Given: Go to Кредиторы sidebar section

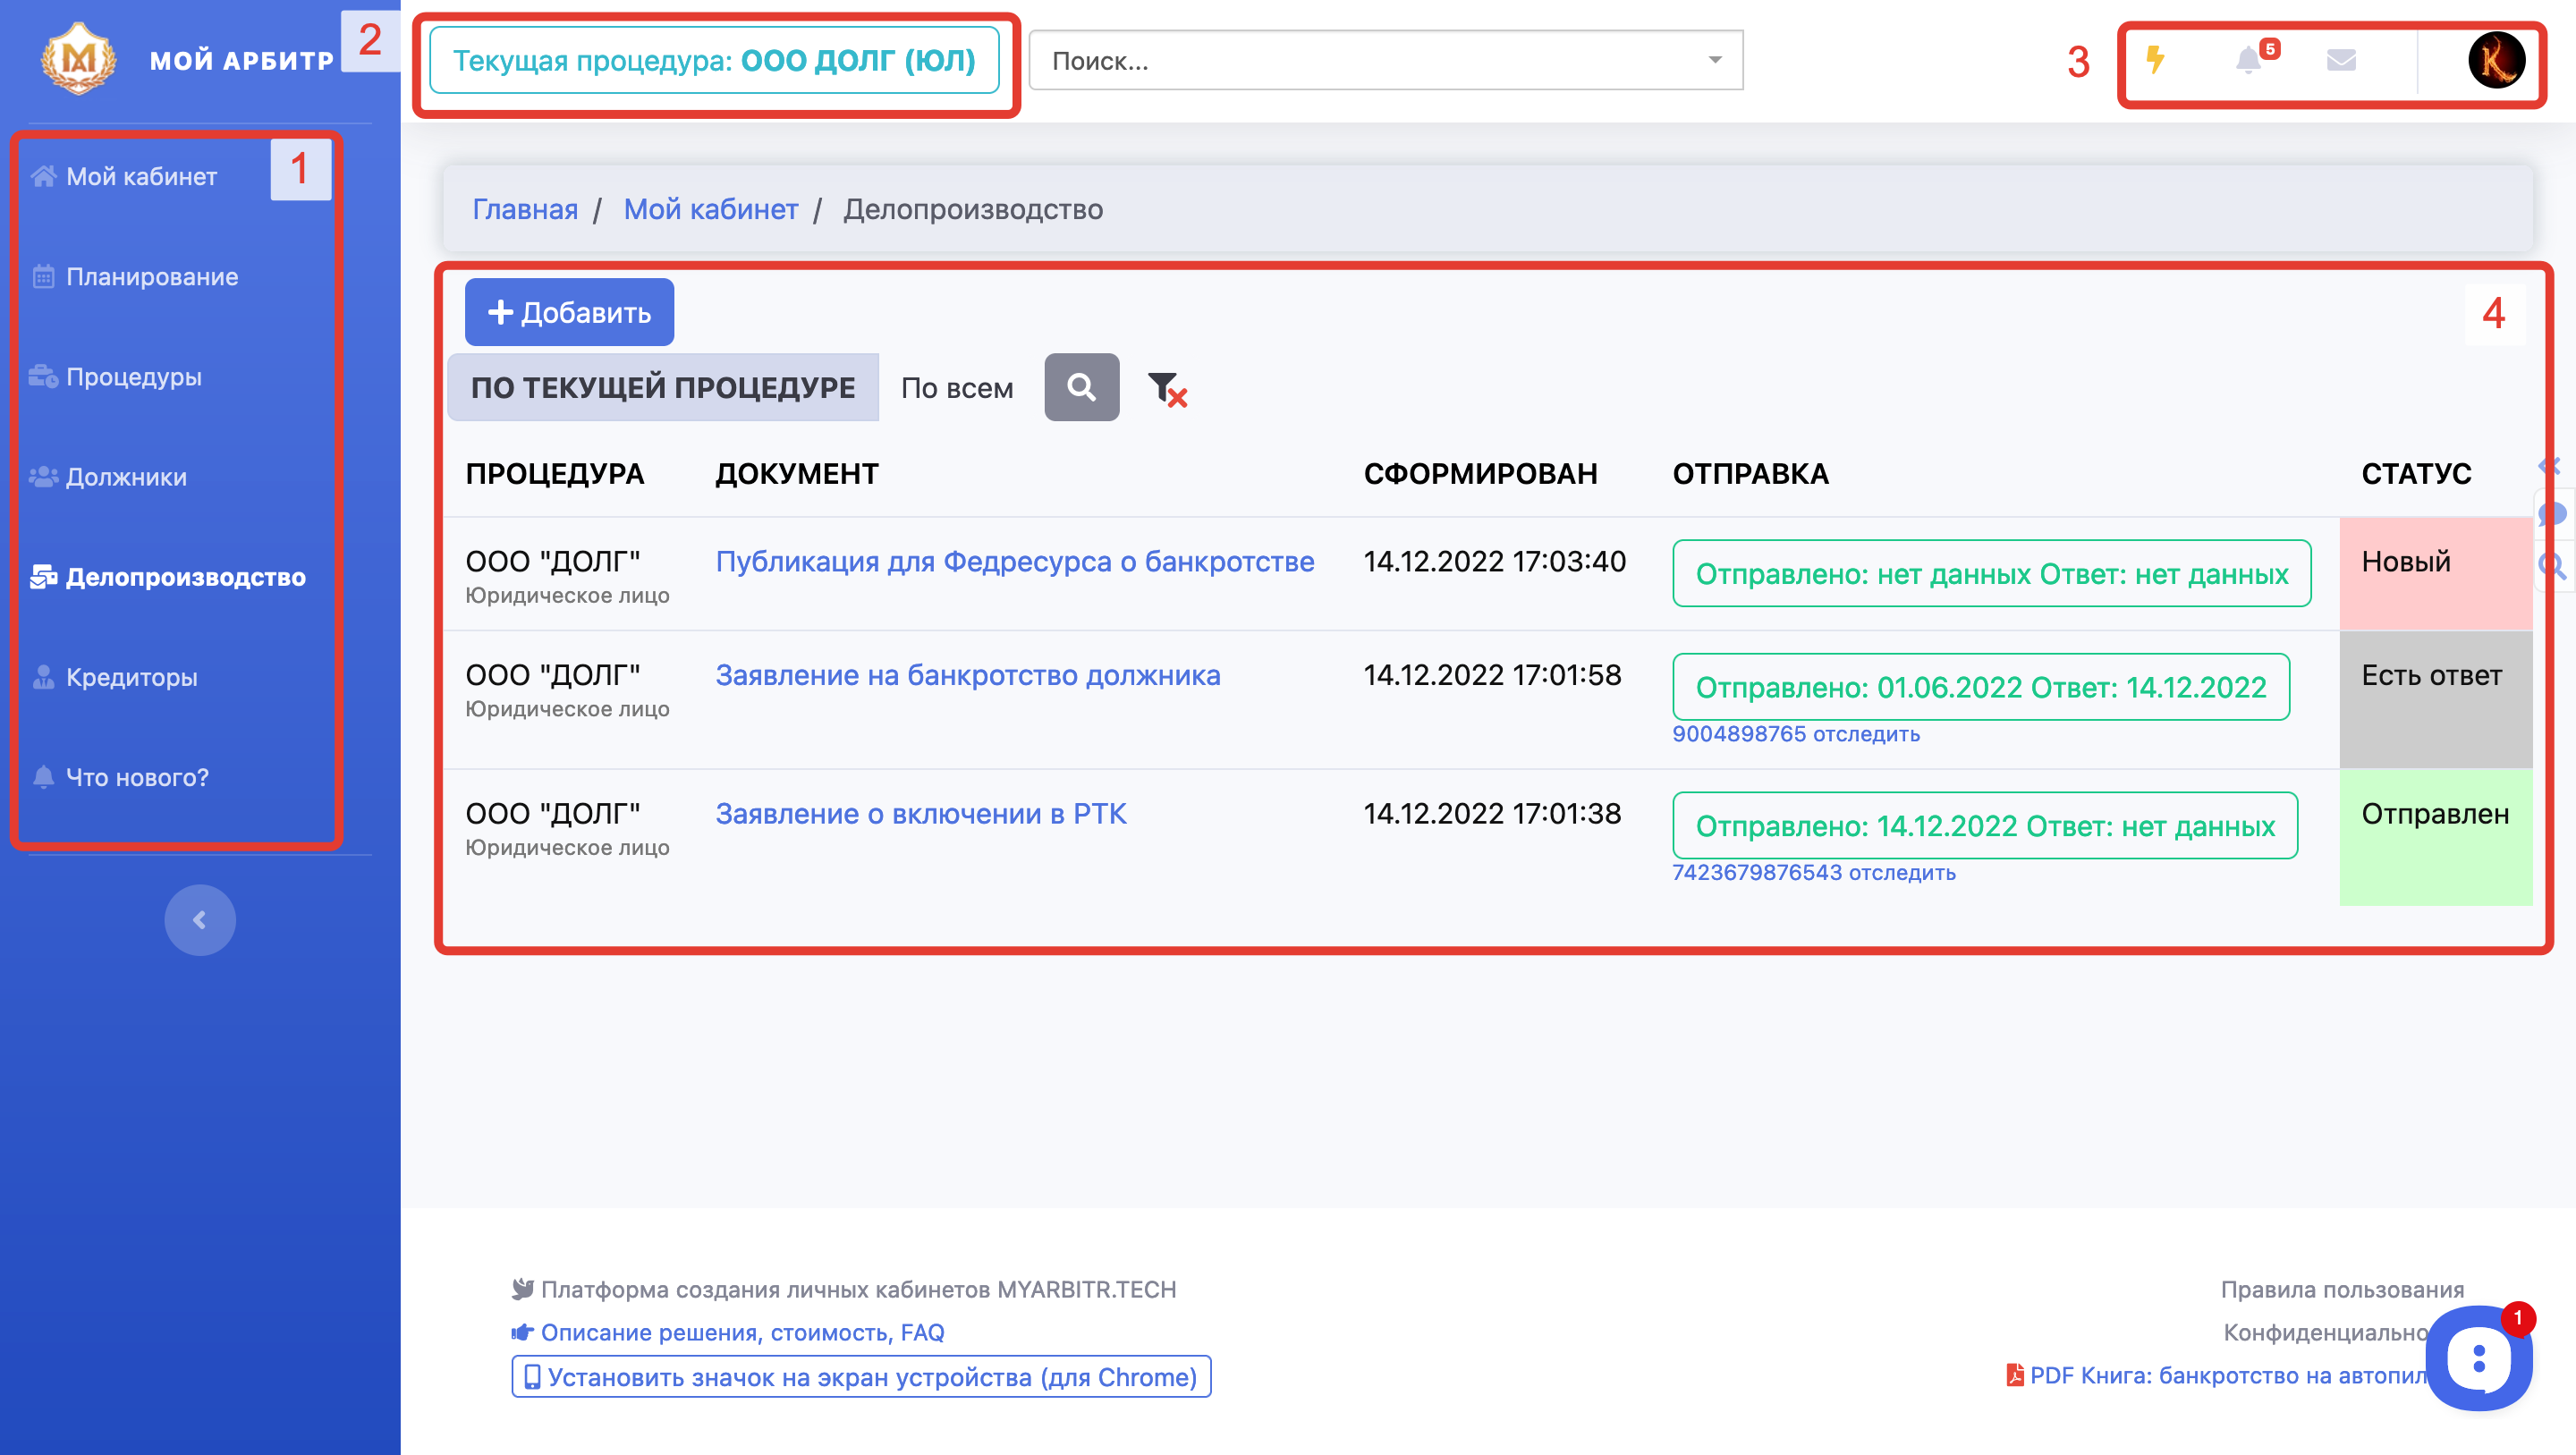Looking at the screenshot, I should pyautogui.click(x=131, y=677).
